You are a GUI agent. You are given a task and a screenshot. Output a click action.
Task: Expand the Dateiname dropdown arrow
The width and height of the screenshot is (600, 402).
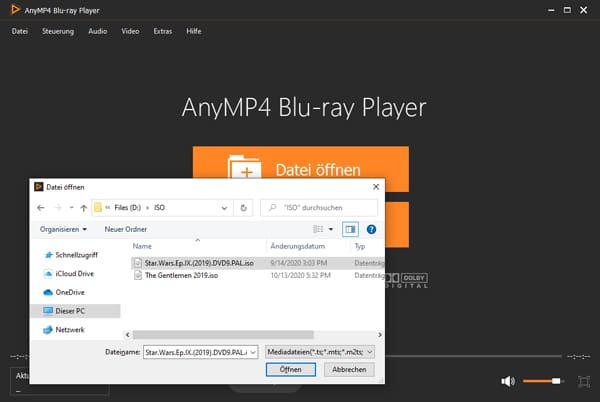(253, 352)
